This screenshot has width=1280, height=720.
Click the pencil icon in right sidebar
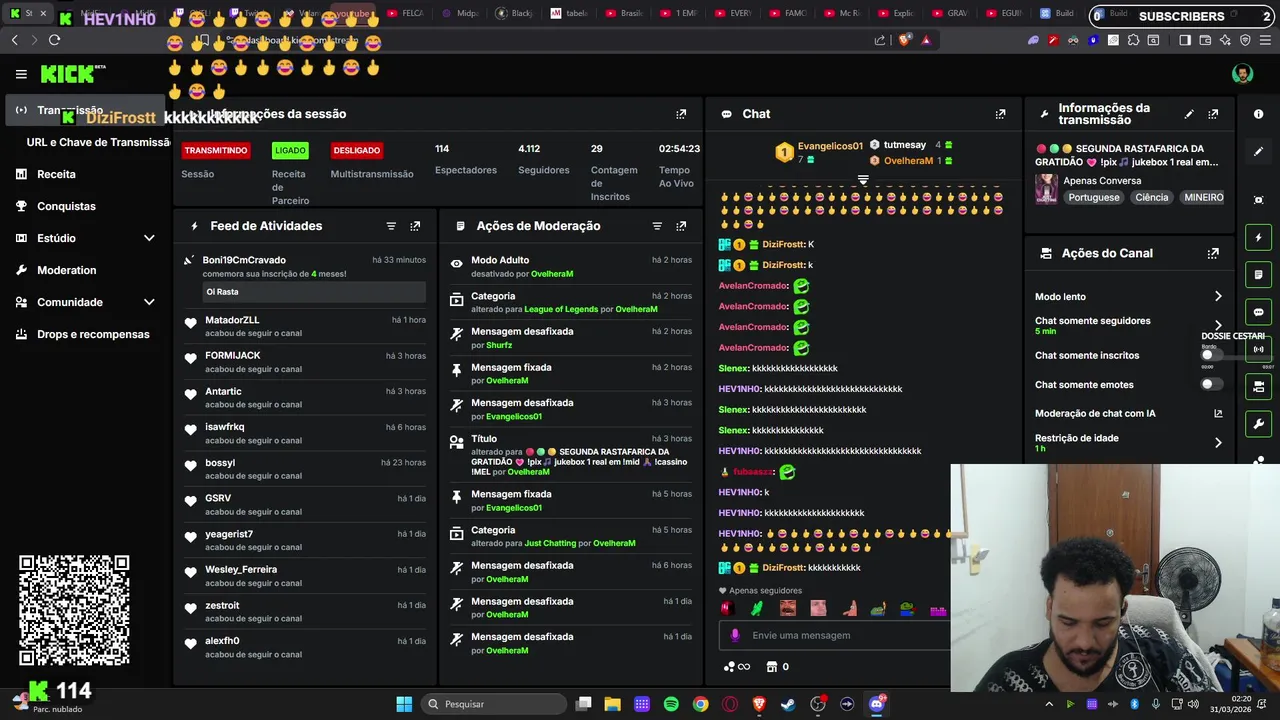tap(1259, 151)
